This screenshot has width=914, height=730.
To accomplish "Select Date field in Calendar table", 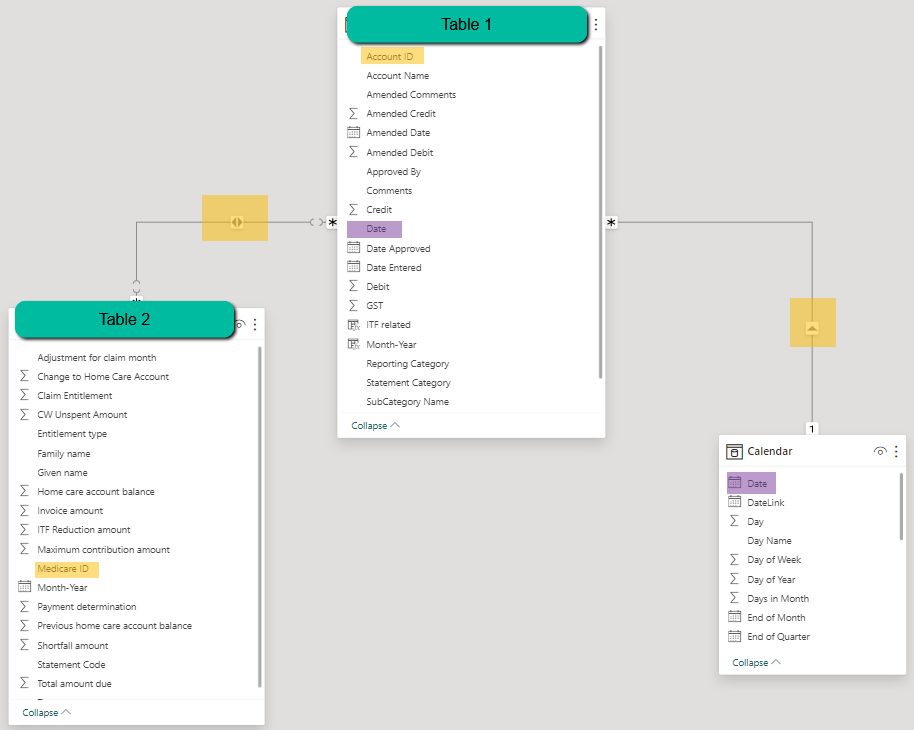I will point(757,483).
